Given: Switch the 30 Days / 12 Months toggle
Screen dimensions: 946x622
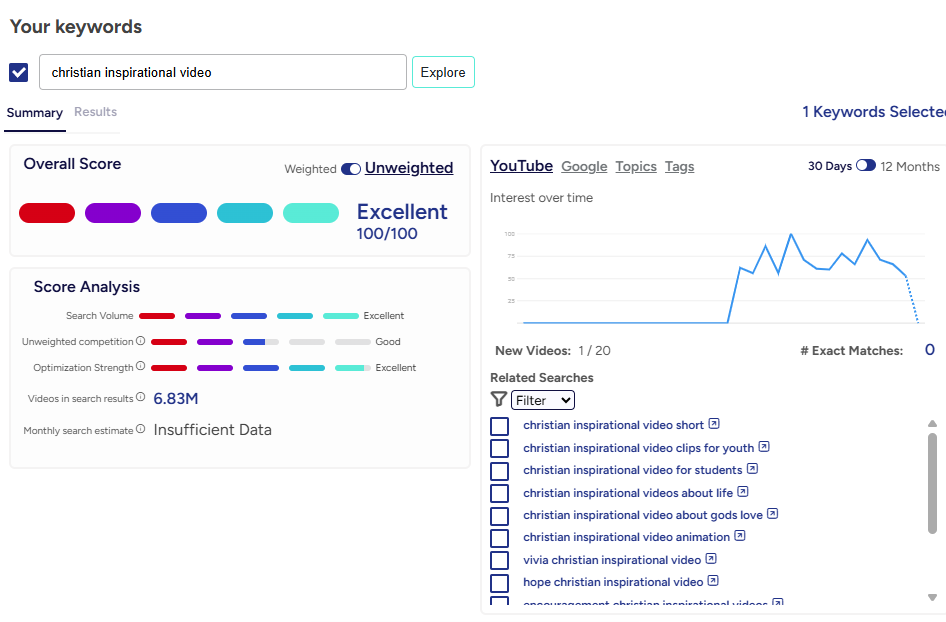Looking at the screenshot, I should point(865,166).
